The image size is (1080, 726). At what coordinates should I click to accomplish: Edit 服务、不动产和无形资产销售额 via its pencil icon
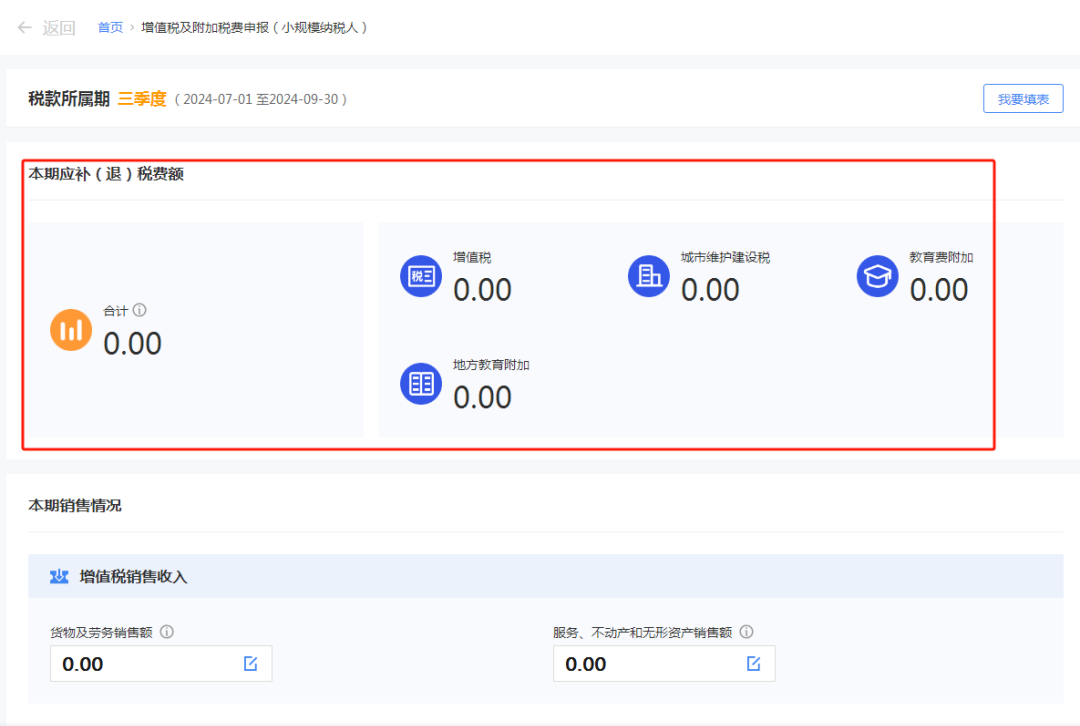pos(754,664)
